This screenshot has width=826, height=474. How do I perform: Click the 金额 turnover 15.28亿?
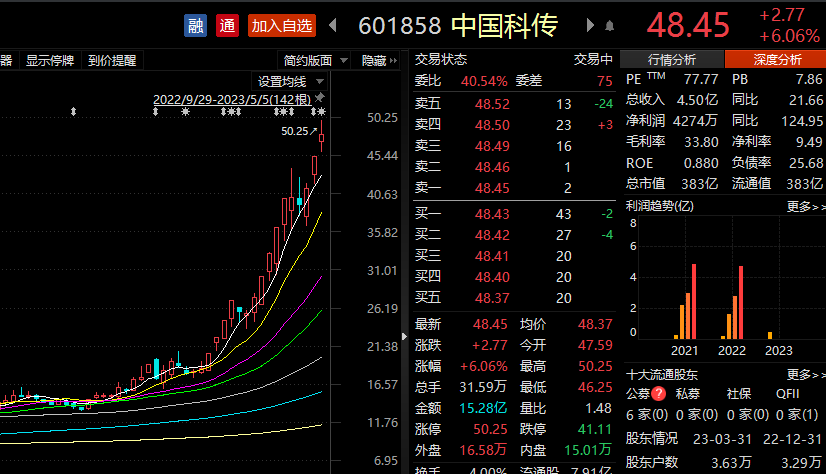tap(483, 408)
